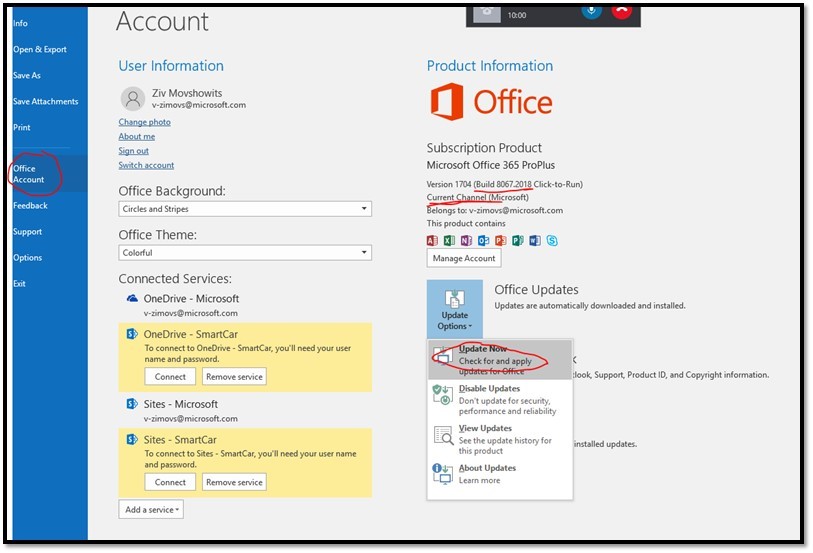Viewport: 813px width, 553px height.
Task: Click Connect for OneDrive - SmartCar
Action: tap(170, 377)
